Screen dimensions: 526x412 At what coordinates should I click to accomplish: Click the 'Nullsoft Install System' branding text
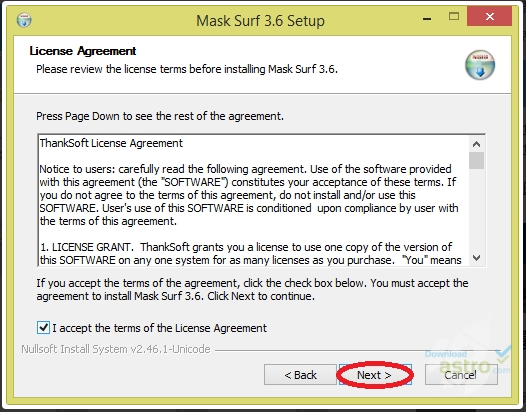tap(116, 349)
